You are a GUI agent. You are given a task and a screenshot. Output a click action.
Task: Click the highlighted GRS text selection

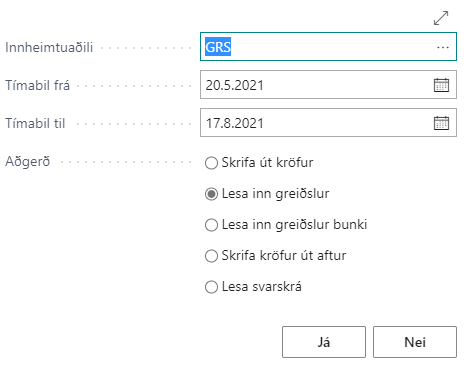point(218,47)
